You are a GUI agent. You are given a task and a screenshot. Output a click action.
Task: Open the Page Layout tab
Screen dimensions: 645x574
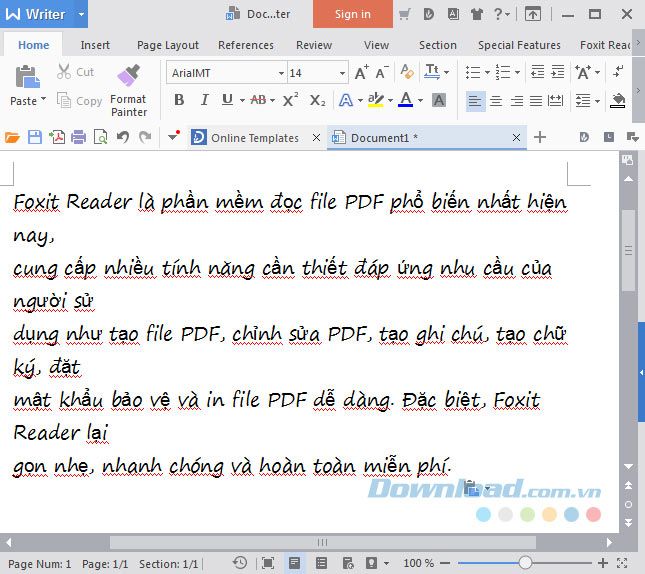click(167, 45)
